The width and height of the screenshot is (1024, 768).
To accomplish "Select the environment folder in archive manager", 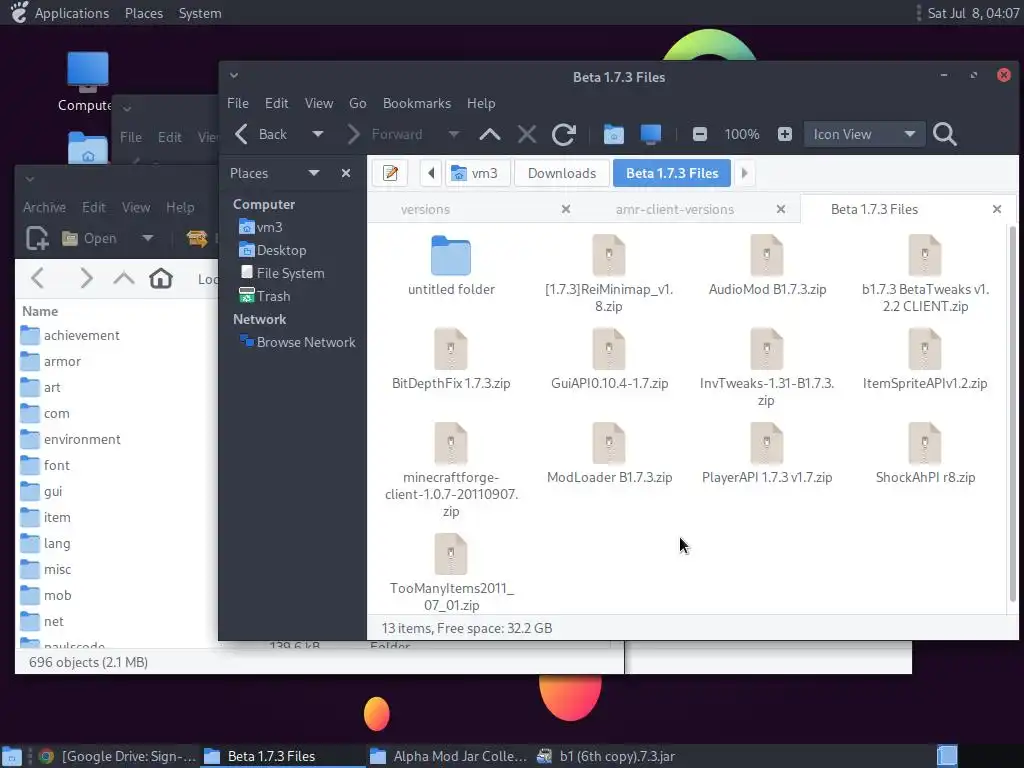I will (70, 440).
